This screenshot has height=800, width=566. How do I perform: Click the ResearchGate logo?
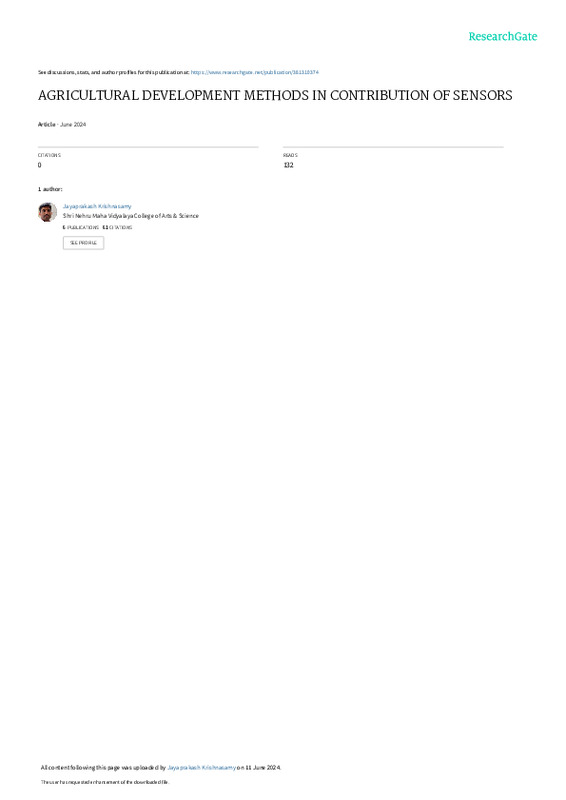[x=503, y=36]
